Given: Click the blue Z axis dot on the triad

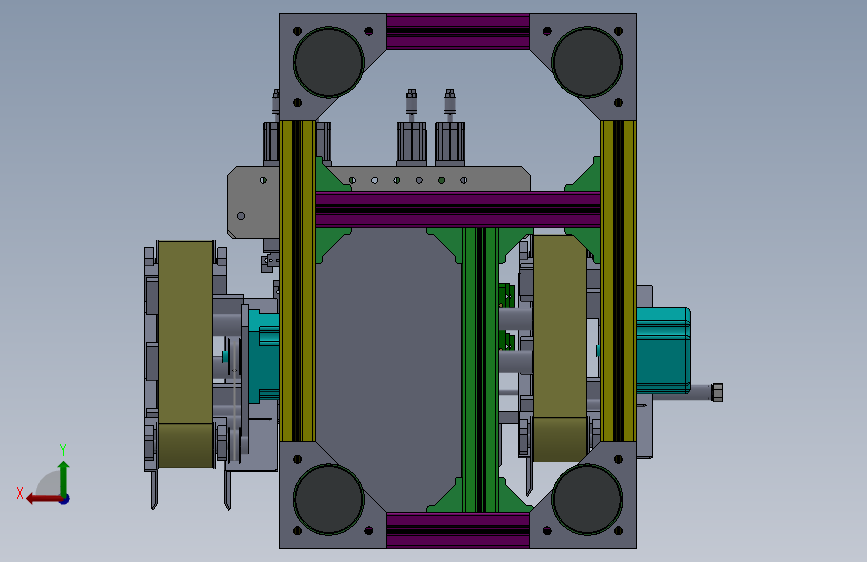Looking at the screenshot, I should pos(65,499).
